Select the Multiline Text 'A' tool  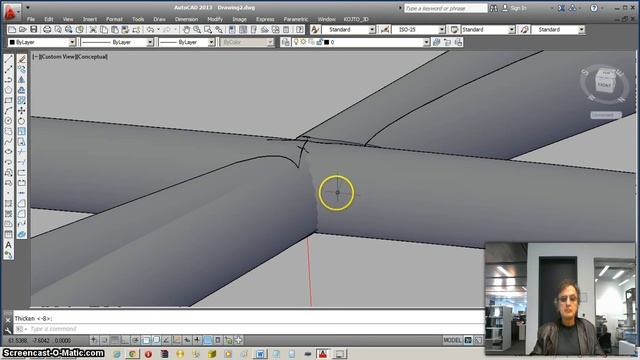(x=9, y=245)
